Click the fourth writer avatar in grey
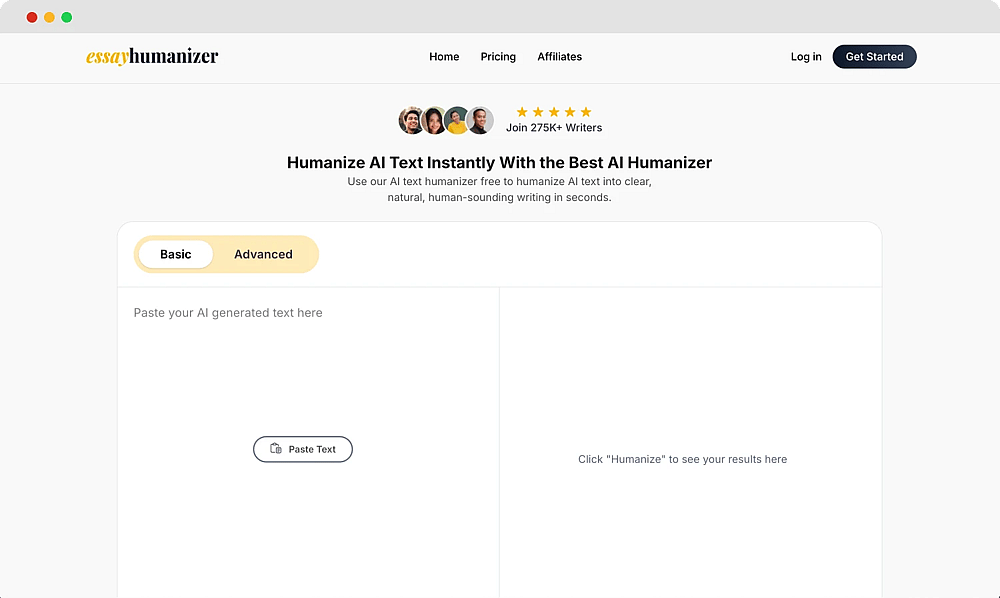Image resolution: width=1000 pixels, height=598 pixels. tap(480, 120)
